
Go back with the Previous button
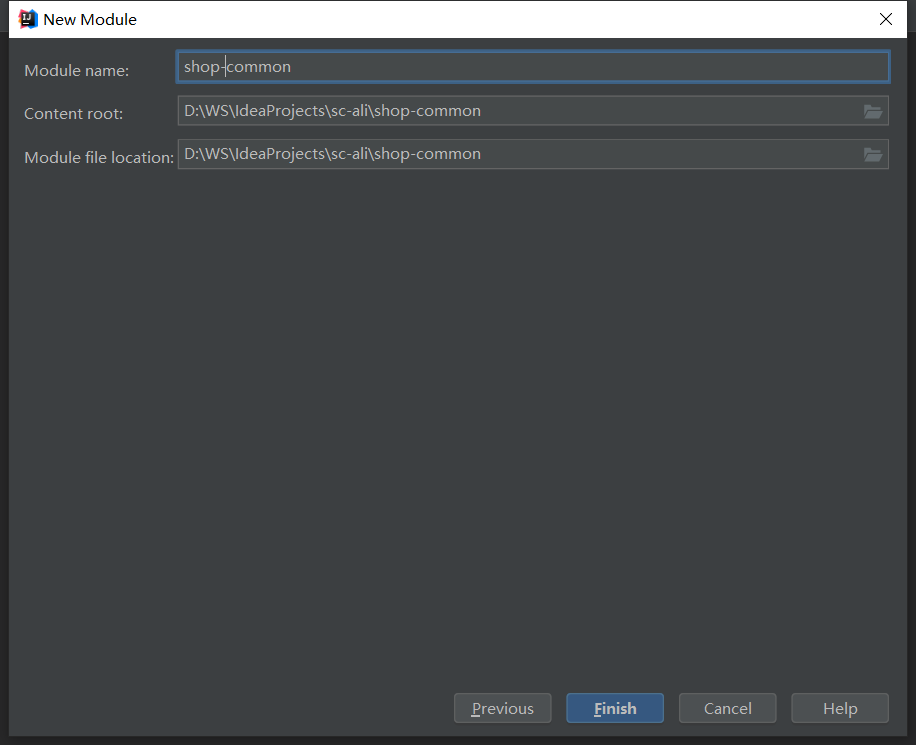click(x=502, y=708)
